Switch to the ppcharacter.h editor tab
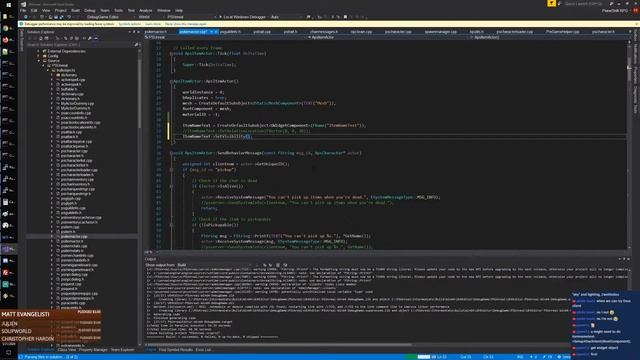Screen dimensions: 640x360 [603, 32]
